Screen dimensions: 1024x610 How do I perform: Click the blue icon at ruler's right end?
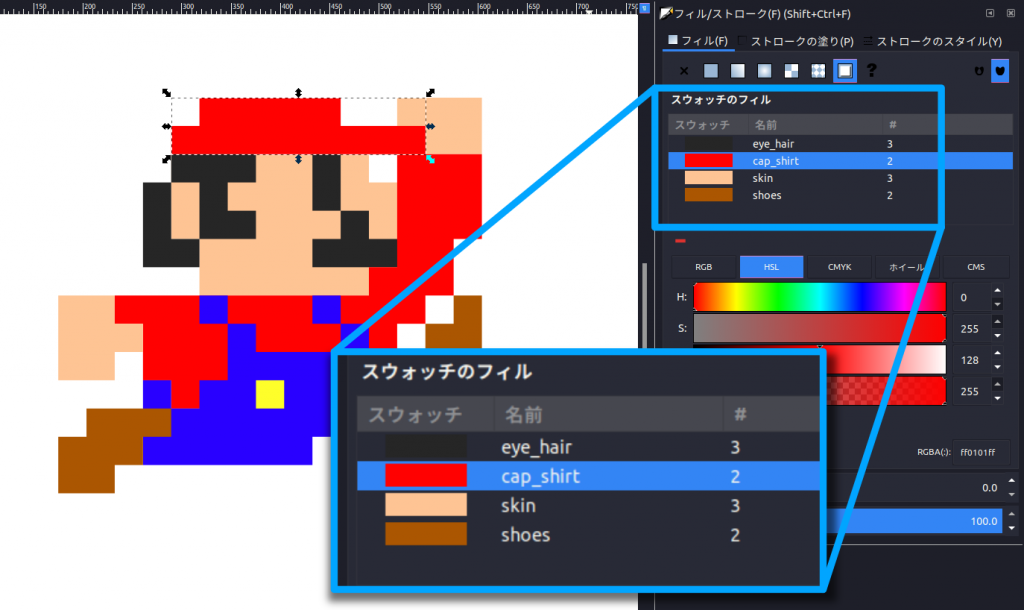[644, 8]
